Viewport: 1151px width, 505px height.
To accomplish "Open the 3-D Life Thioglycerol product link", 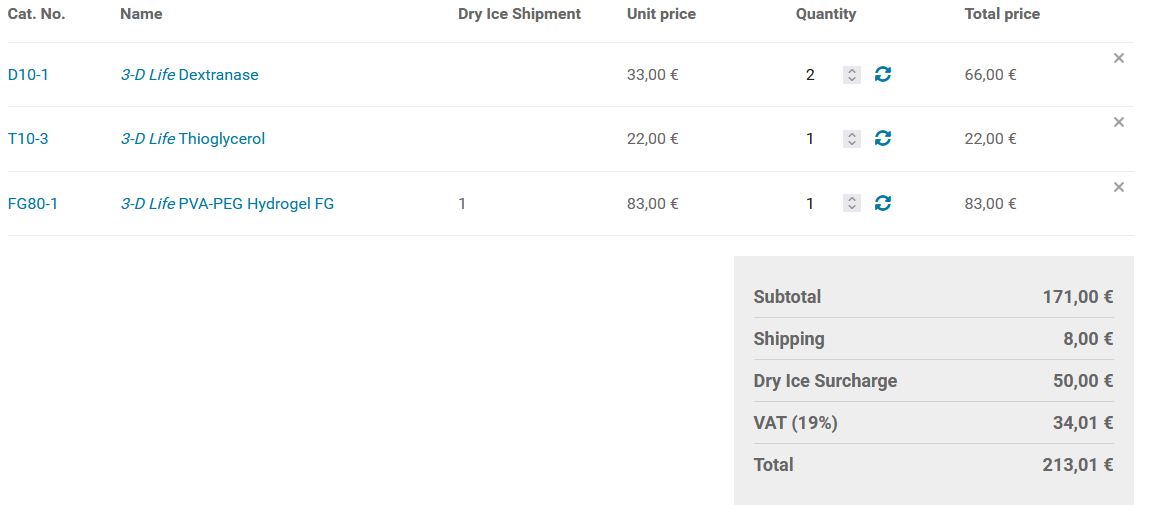I will tap(193, 139).
